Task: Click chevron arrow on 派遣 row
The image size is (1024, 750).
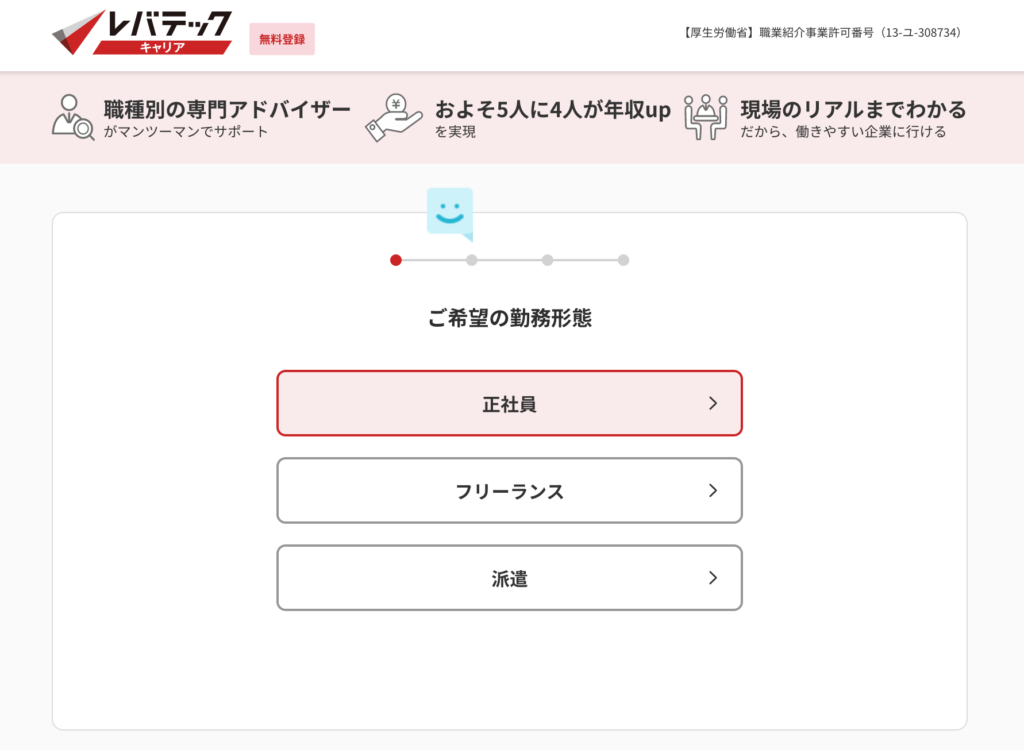Action: point(713,578)
